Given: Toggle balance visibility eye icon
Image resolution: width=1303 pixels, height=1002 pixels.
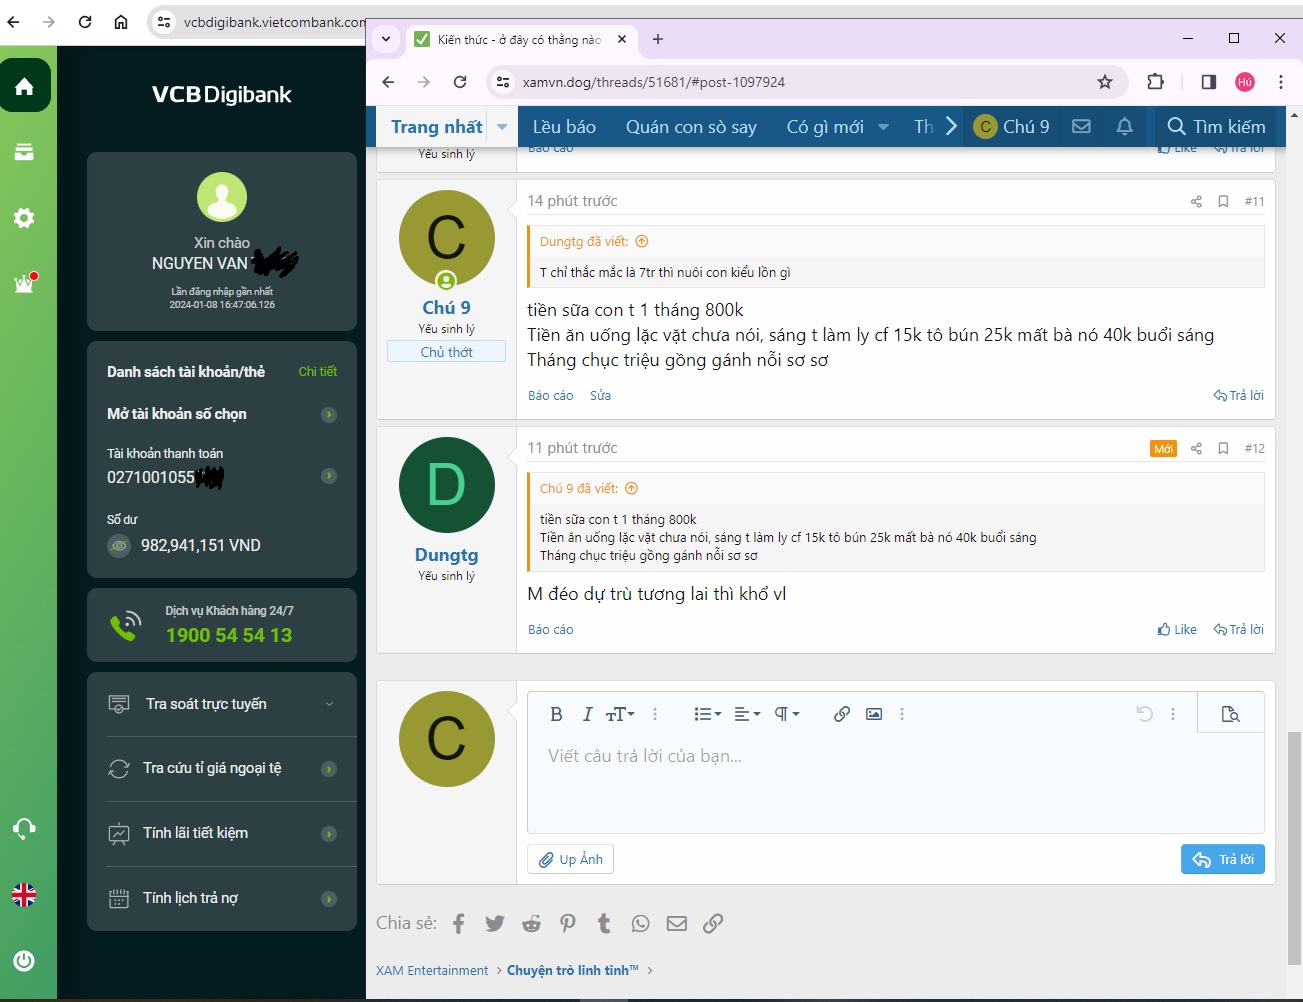Looking at the screenshot, I should pyautogui.click(x=119, y=546).
